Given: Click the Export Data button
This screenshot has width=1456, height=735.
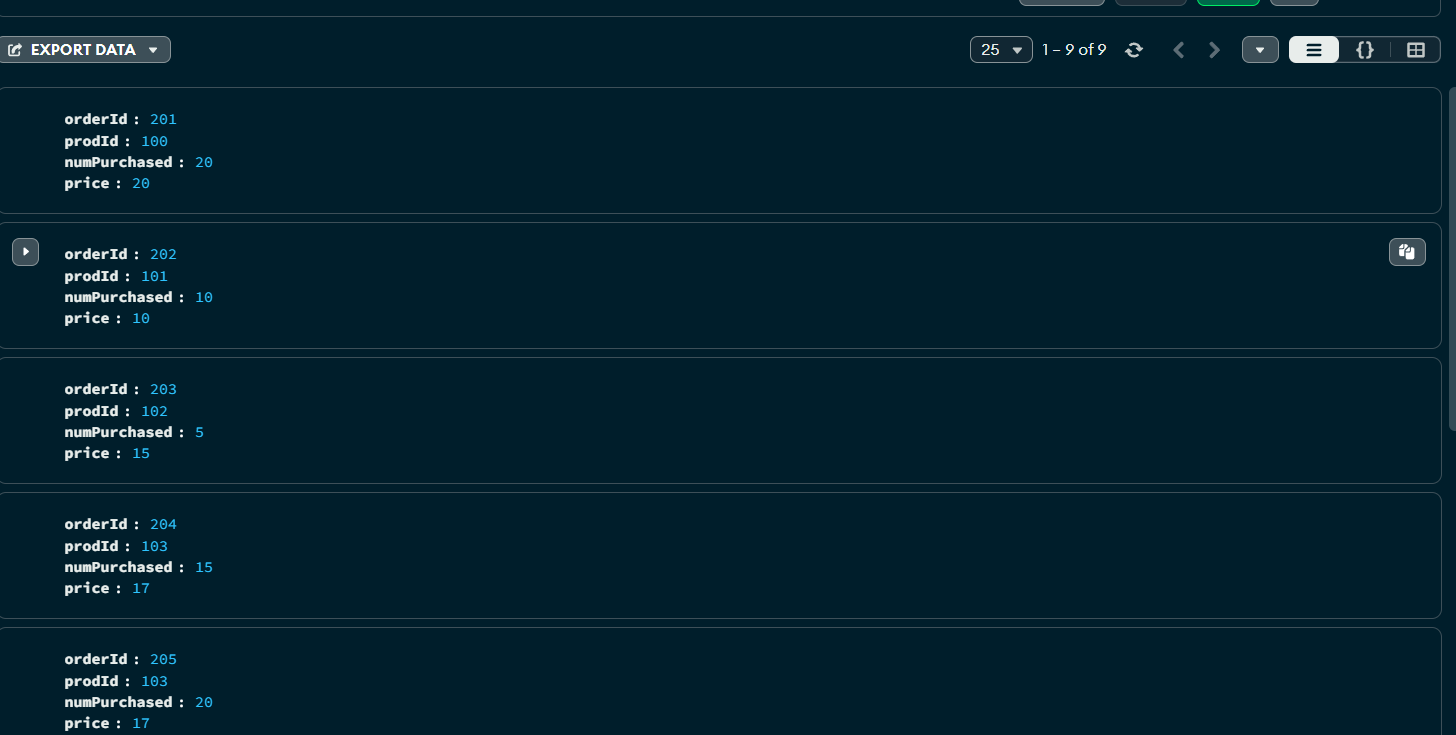Looking at the screenshot, I should 85,50.
